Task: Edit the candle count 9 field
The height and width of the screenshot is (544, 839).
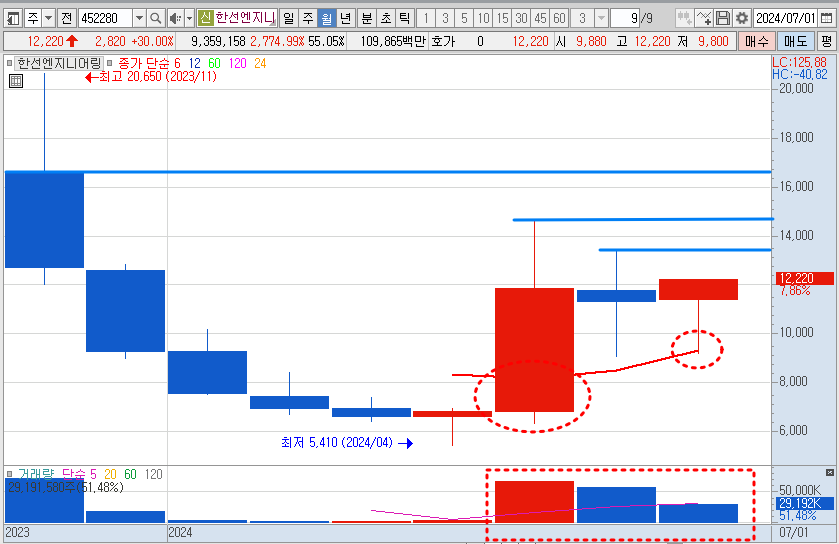Action: click(624, 19)
